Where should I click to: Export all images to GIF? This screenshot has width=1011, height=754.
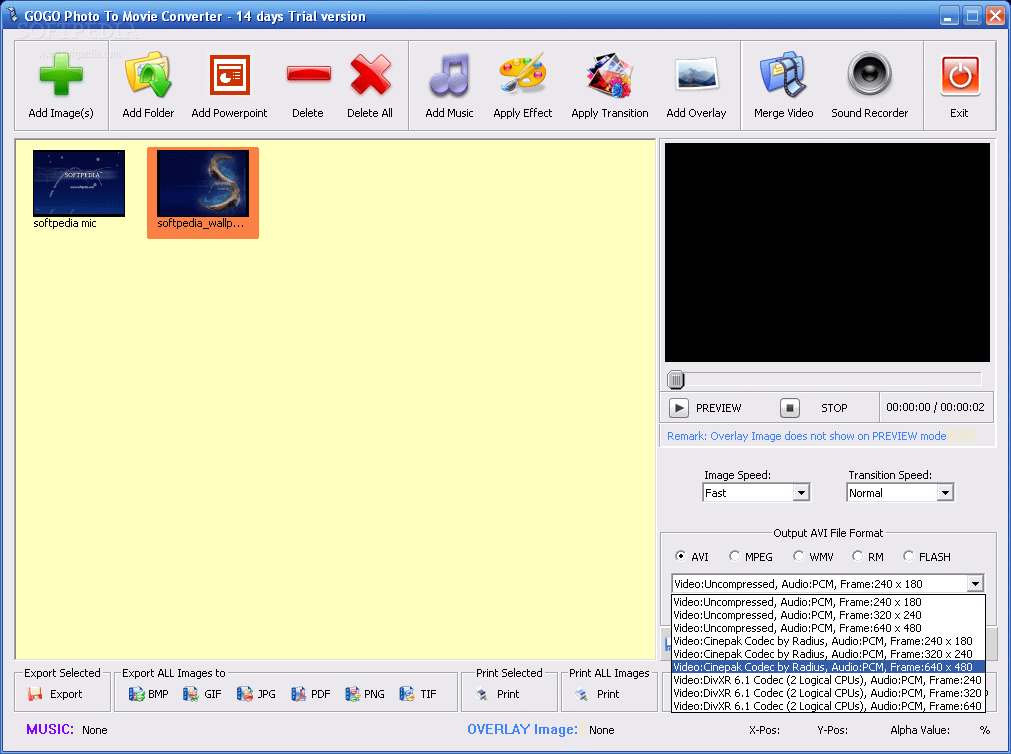pyautogui.click(x=202, y=694)
